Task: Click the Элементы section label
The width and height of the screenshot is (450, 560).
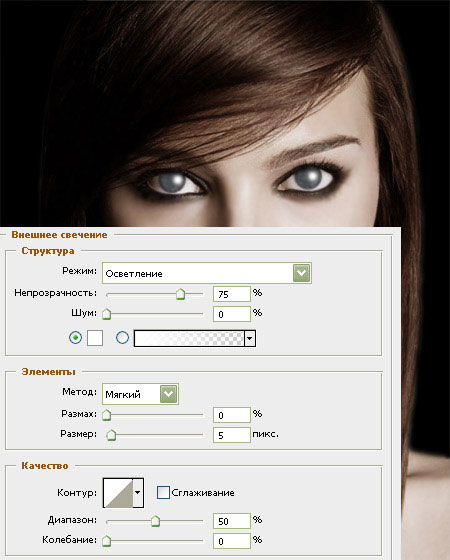Action: click(49, 372)
